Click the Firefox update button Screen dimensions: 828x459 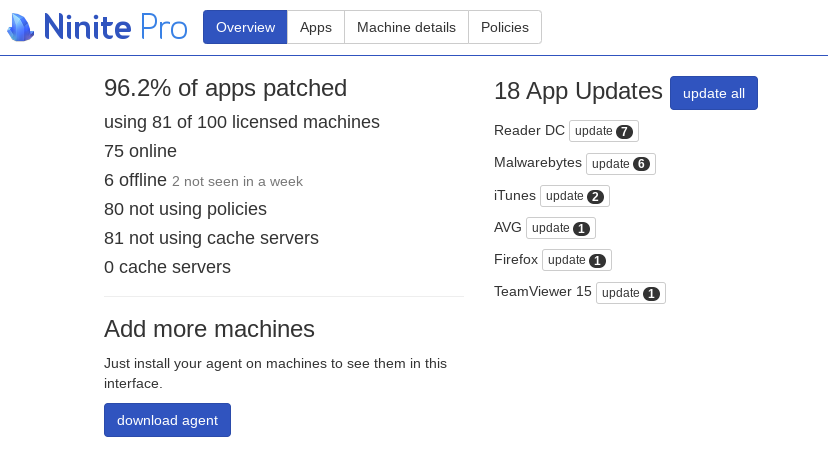577,260
